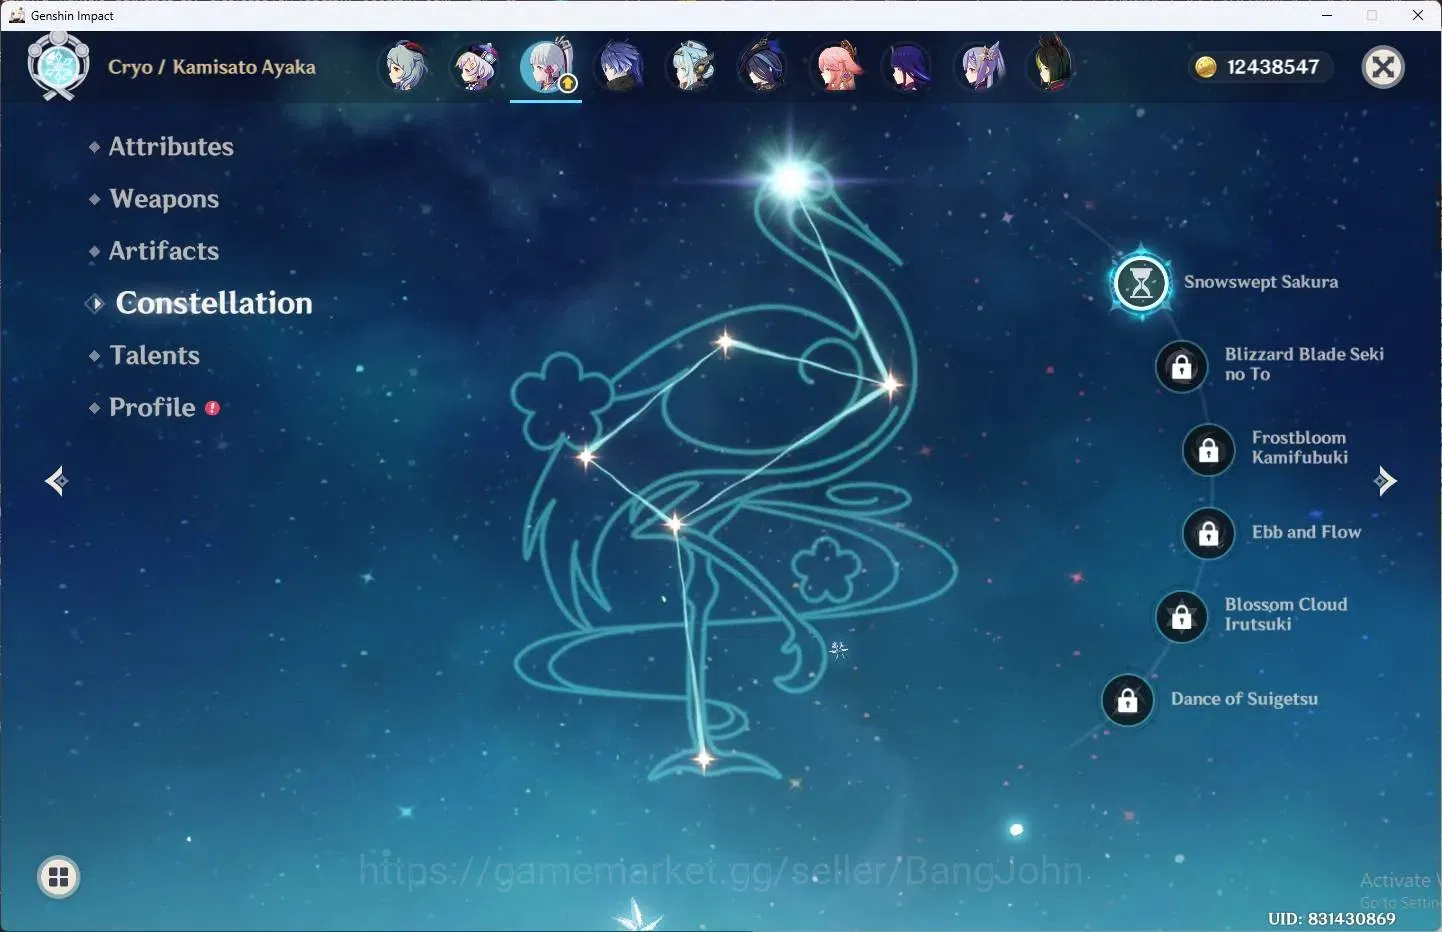The width and height of the screenshot is (1442, 932).
Task: Open the Snowswept Sakura constellation node
Action: tap(1141, 283)
